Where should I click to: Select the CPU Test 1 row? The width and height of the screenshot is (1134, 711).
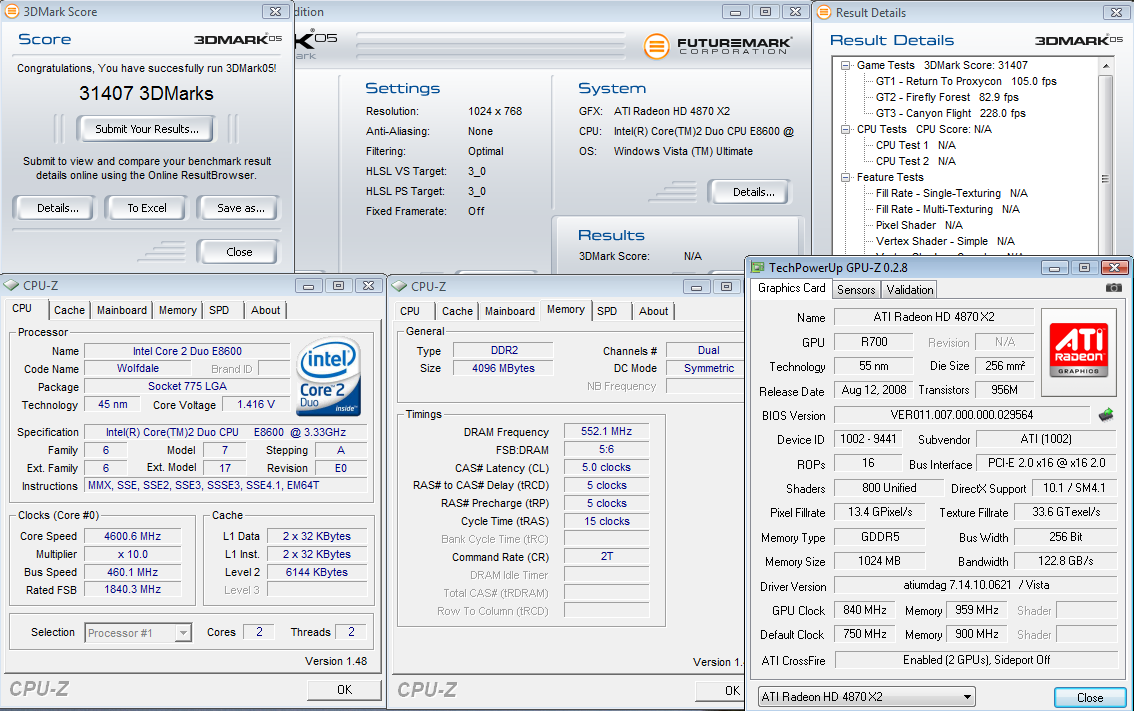(x=915, y=145)
